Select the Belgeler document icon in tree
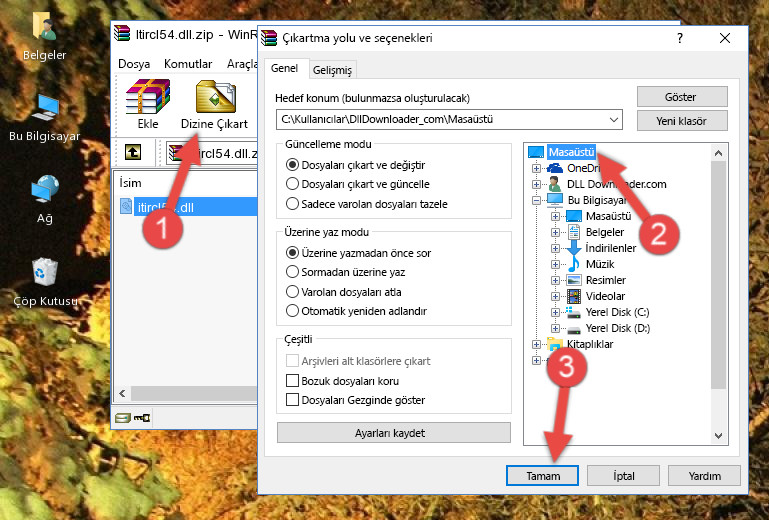The image size is (769, 520). tap(573, 232)
